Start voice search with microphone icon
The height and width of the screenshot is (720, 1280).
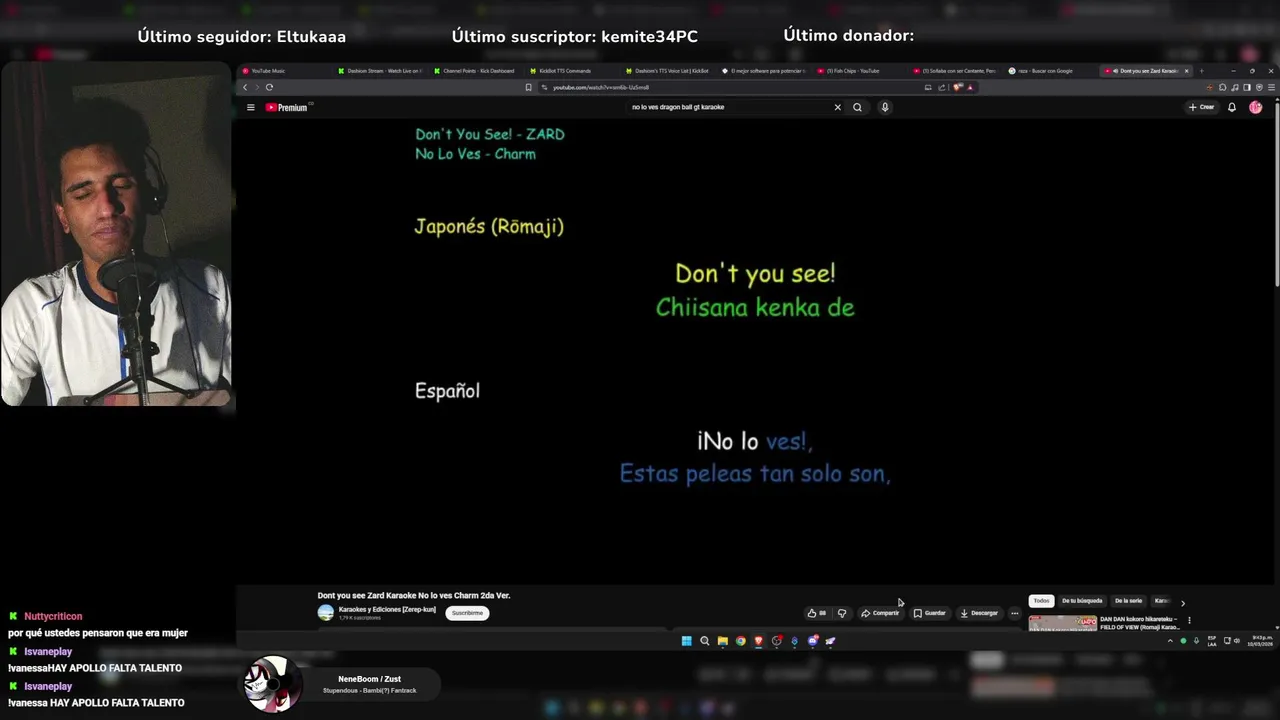(885, 107)
